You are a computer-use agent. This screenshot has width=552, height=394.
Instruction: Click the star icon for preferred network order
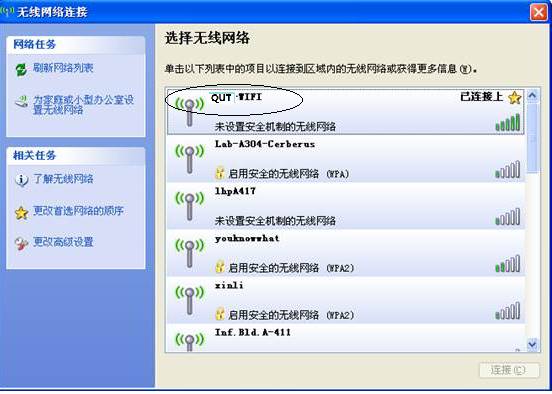click(21, 213)
